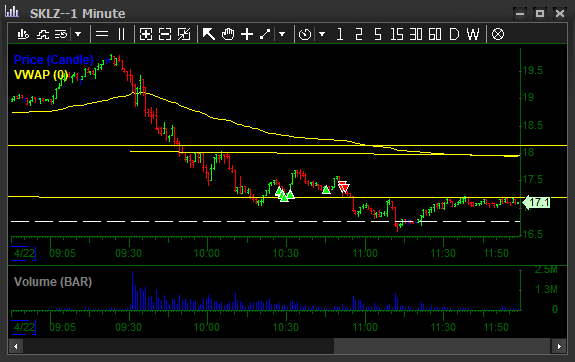
Task: Switch to the 30 minute interval
Action: click(x=416, y=34)
